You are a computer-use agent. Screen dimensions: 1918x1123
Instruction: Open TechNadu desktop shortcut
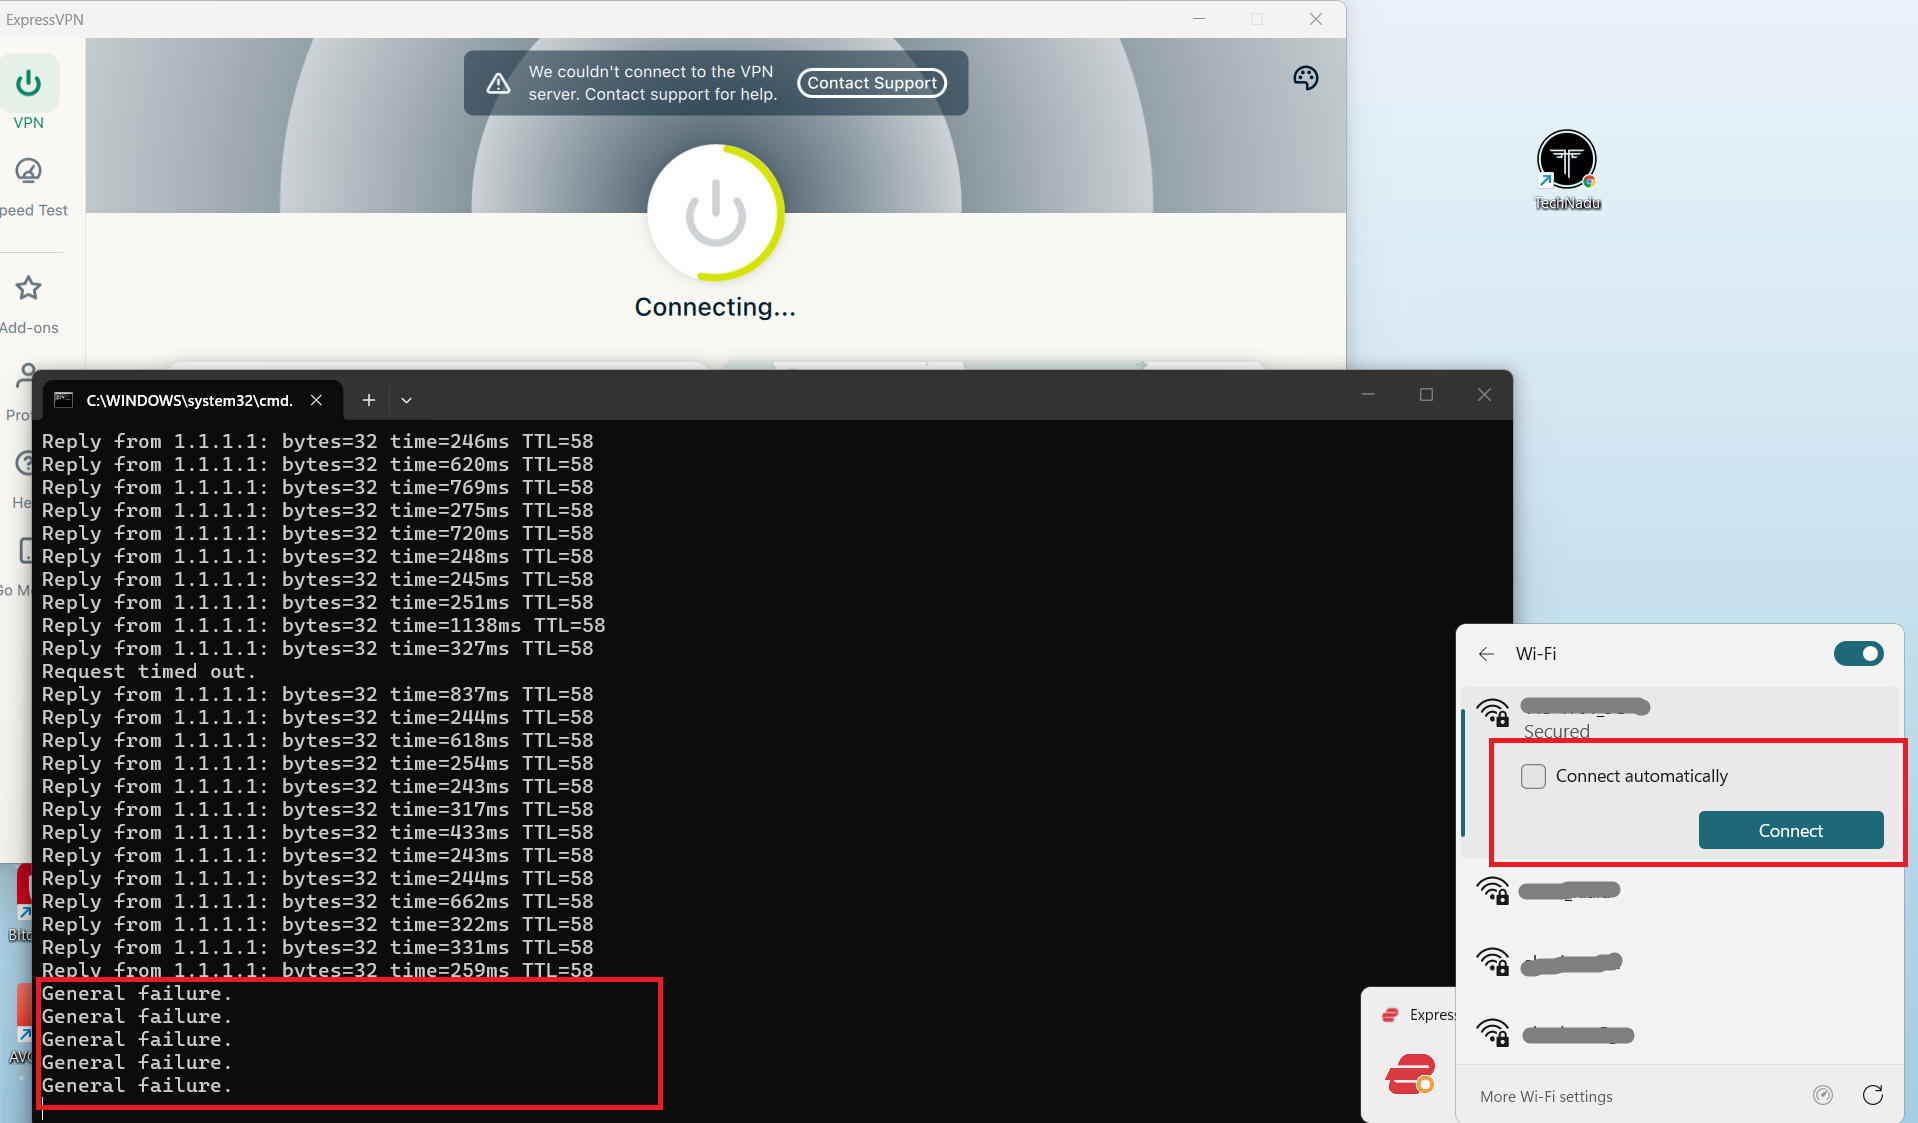click(1567, 171)
